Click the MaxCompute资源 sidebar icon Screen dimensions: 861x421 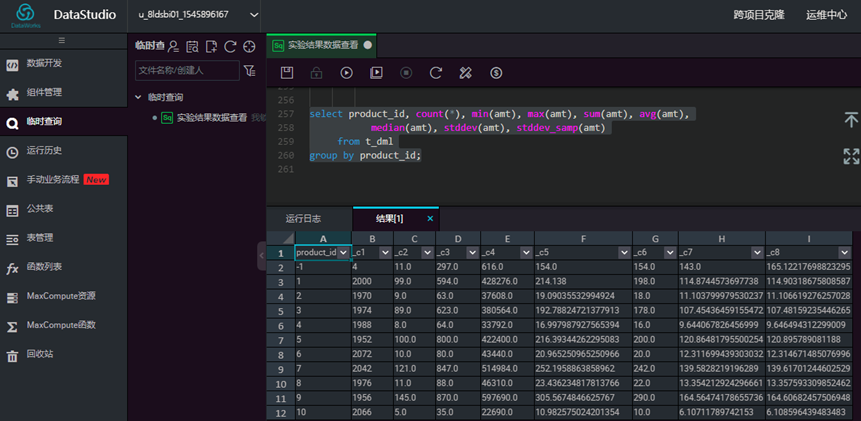coord(12,297)
